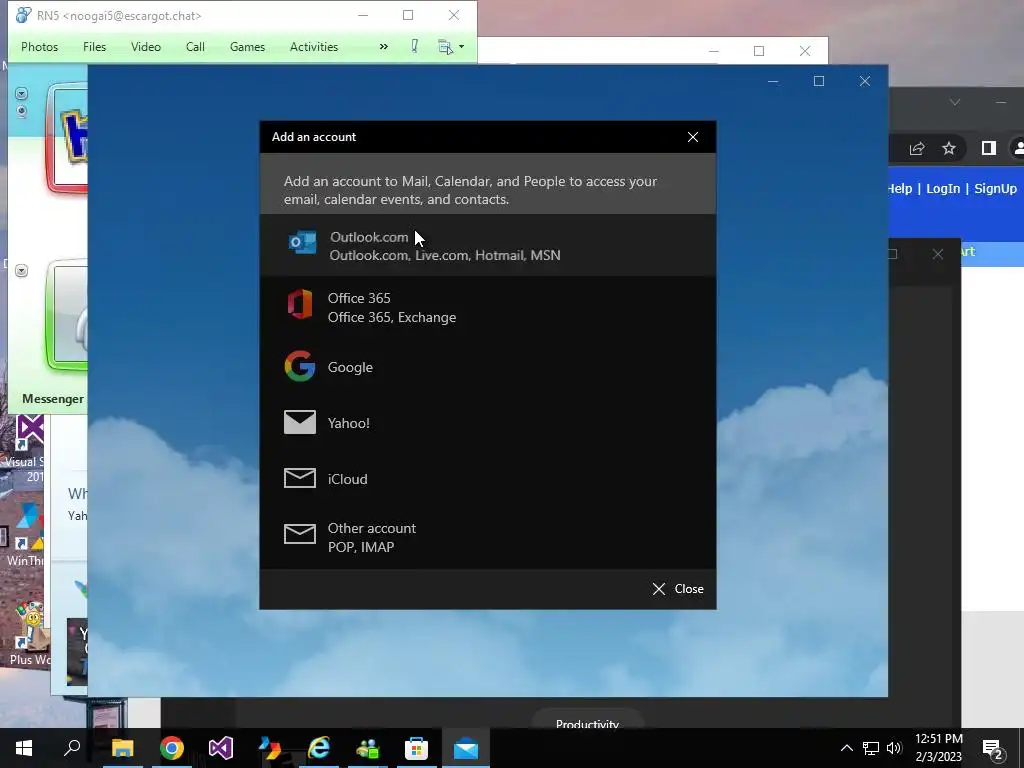Open Files menu in messenger window
This screenshot has width=1024, height=768.
(94, 47)
